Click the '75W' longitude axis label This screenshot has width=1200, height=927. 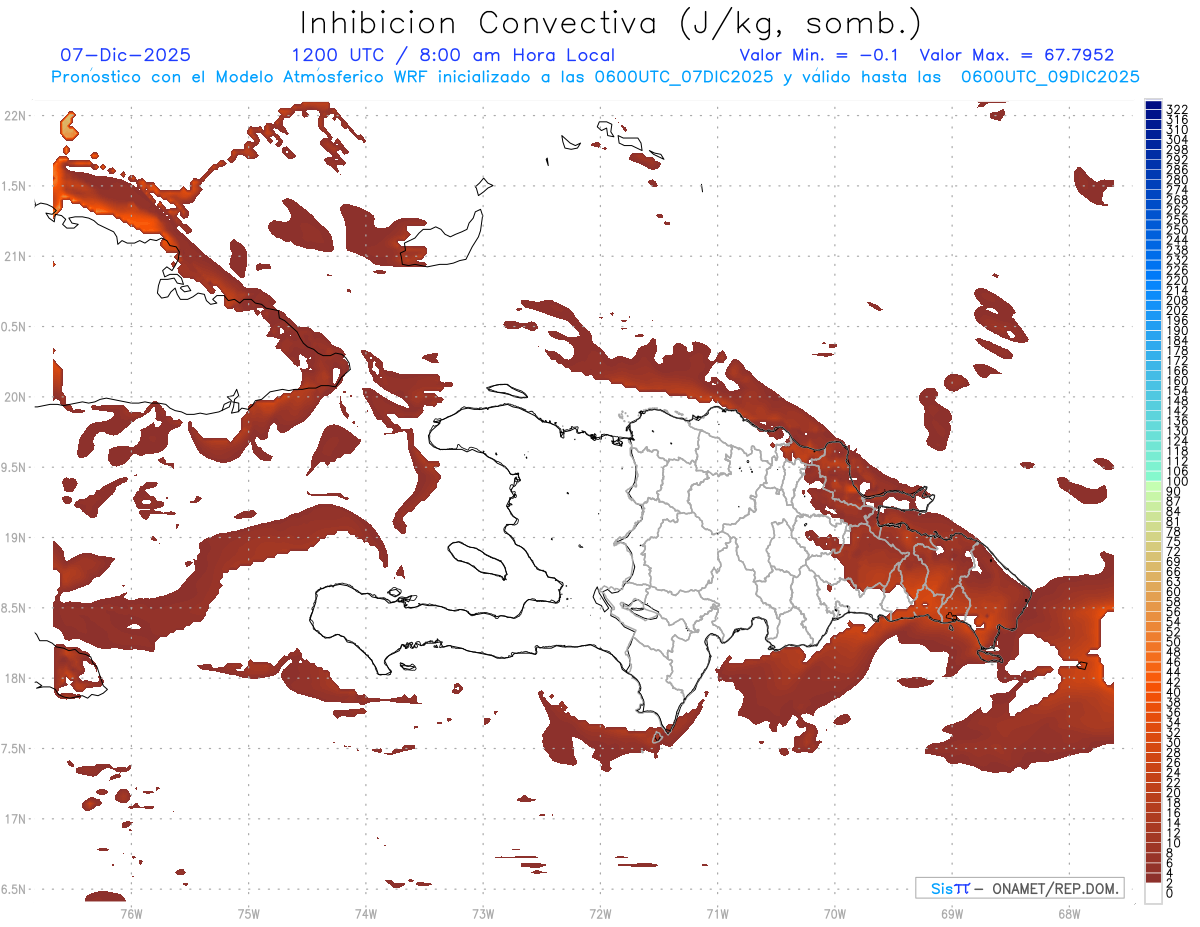tap(248, 914)
